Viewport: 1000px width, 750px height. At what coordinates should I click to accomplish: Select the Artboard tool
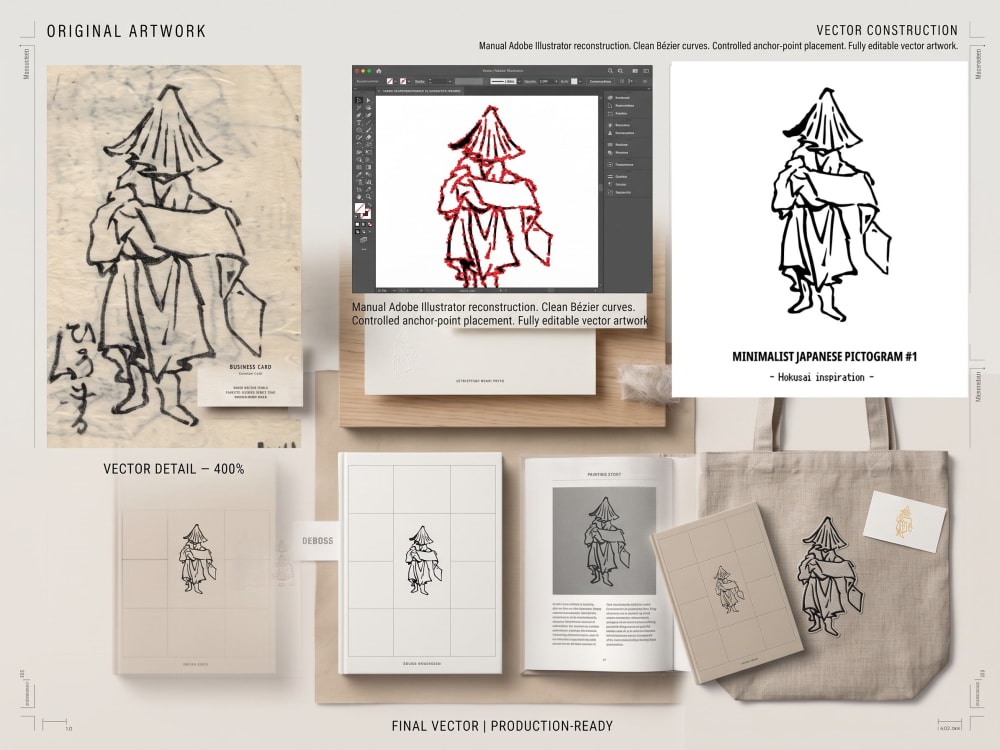click(358, 189)
